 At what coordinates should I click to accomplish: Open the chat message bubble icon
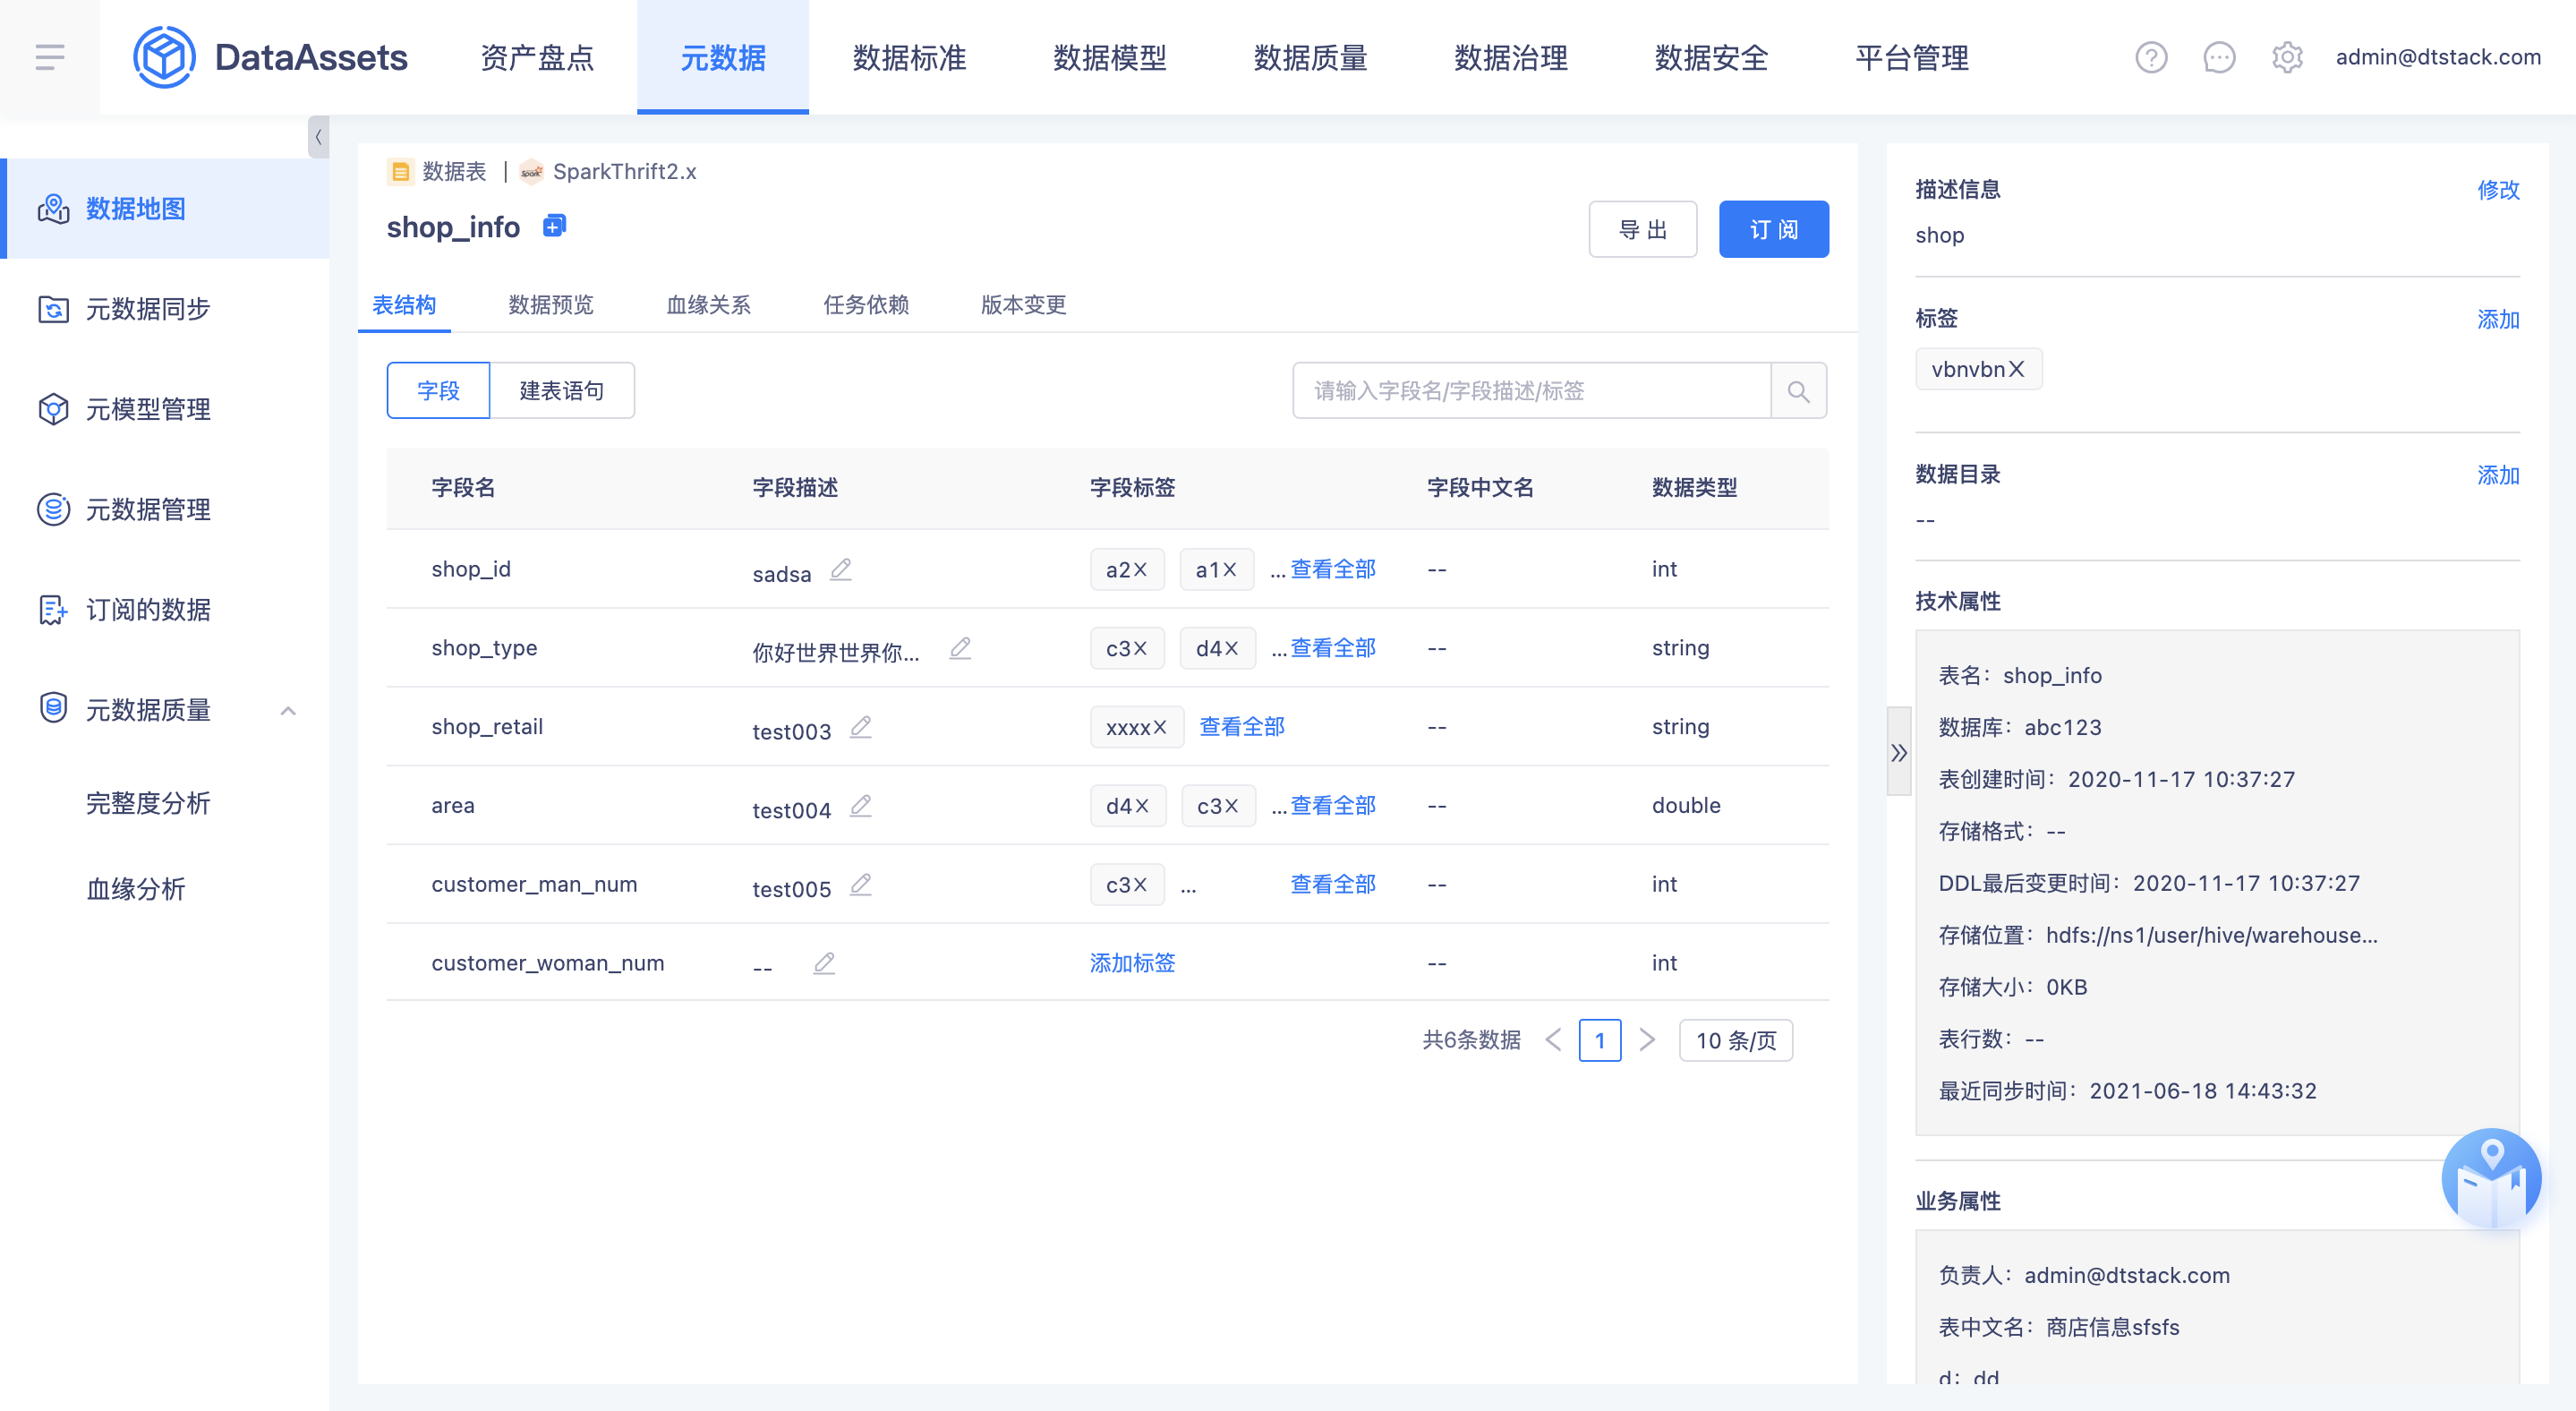coord(2219,57)
